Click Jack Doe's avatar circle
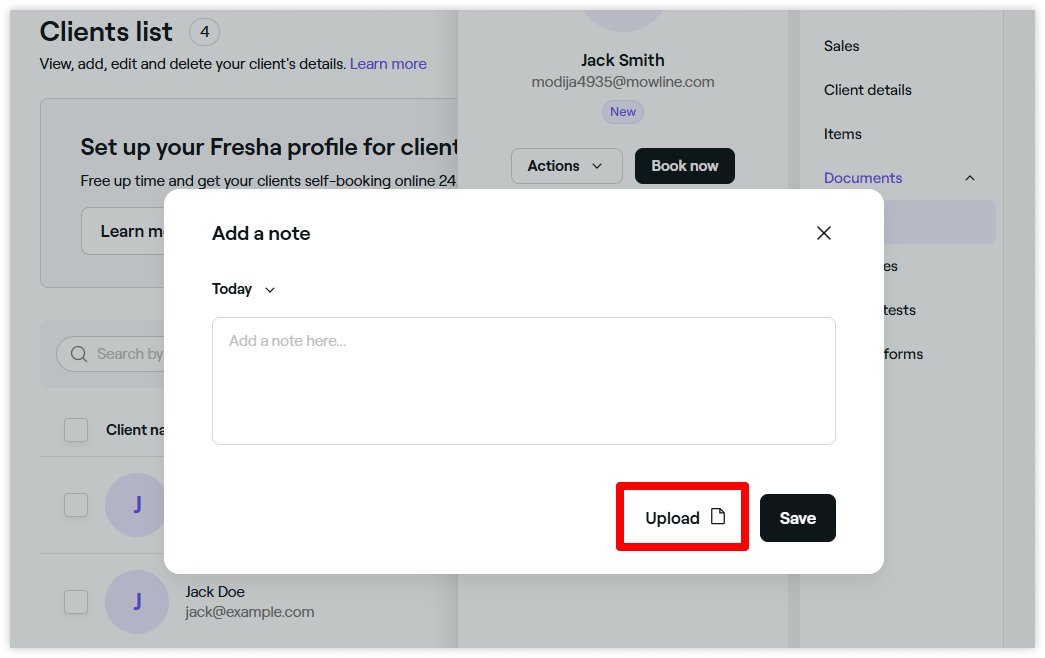Screen dimensions: 1045x658 [x=137, y=601]
